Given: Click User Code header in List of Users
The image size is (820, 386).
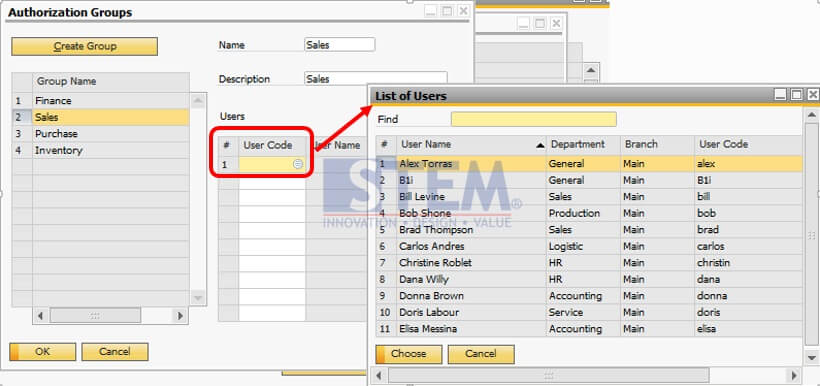Looking at the screenshot, I should 748,144.
